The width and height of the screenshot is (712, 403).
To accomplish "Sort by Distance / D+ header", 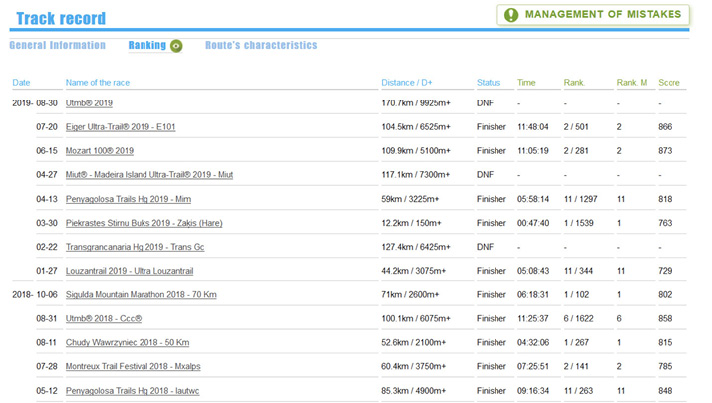I will 407,83.
